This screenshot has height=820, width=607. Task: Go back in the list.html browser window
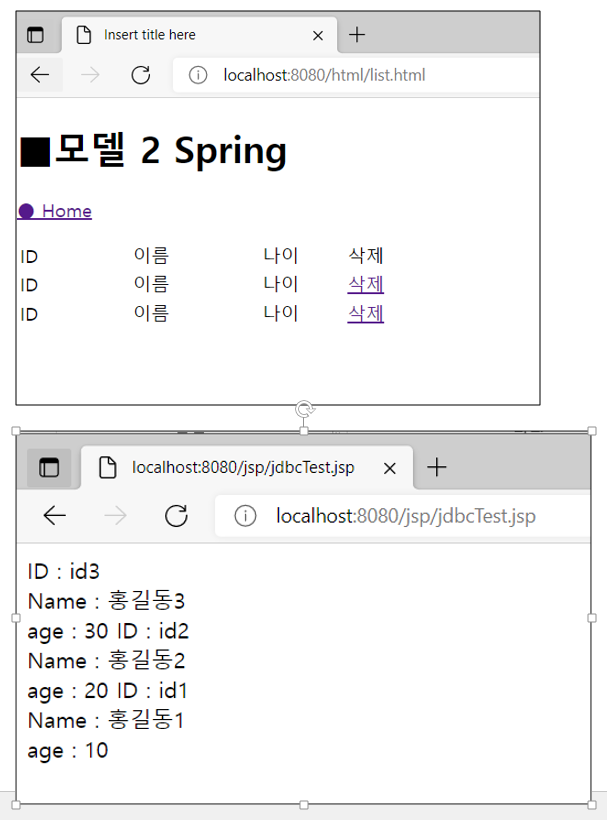(40, 75)
